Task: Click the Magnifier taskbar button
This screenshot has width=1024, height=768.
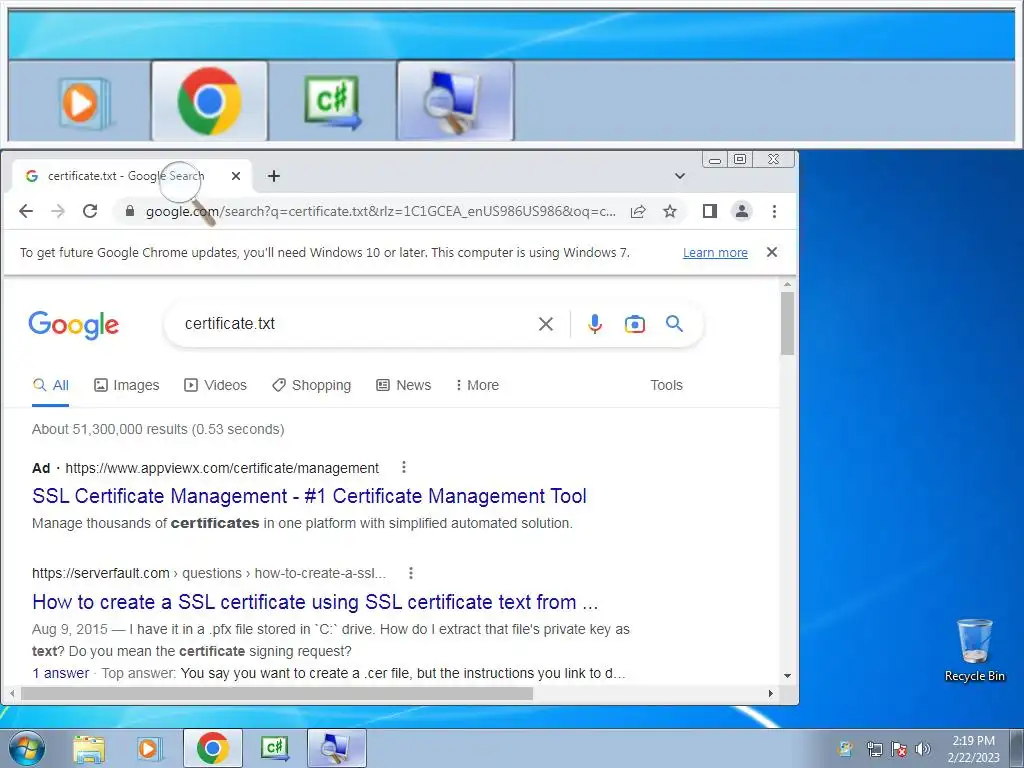Action: 336,748
